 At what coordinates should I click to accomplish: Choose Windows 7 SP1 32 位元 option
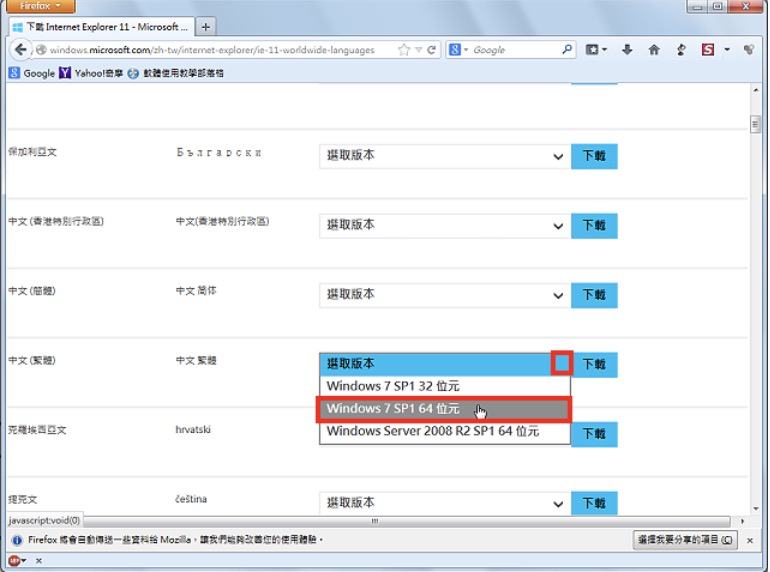(445, 386)
